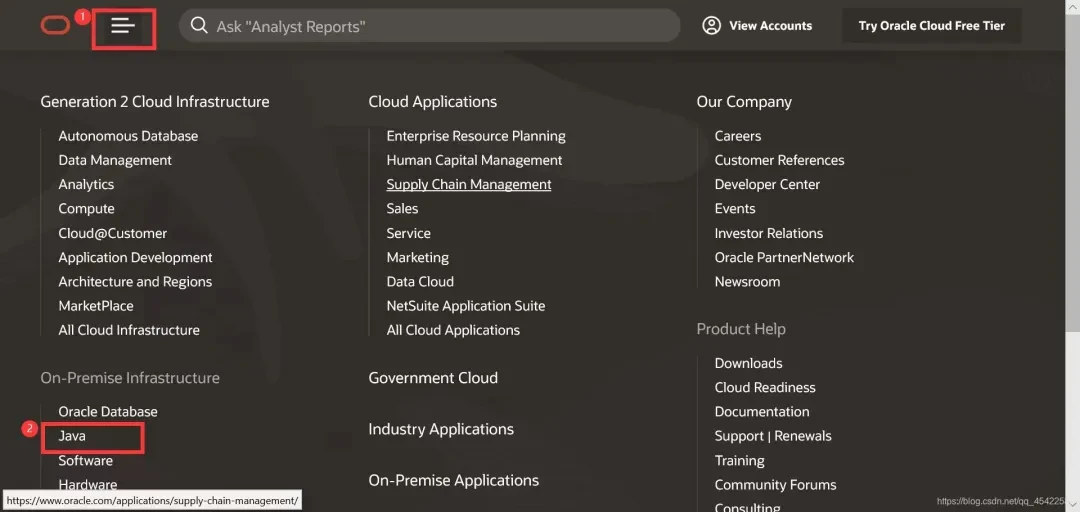Go to Careers
Viewport: 1080px width, 512px height.
click(738, 136)
